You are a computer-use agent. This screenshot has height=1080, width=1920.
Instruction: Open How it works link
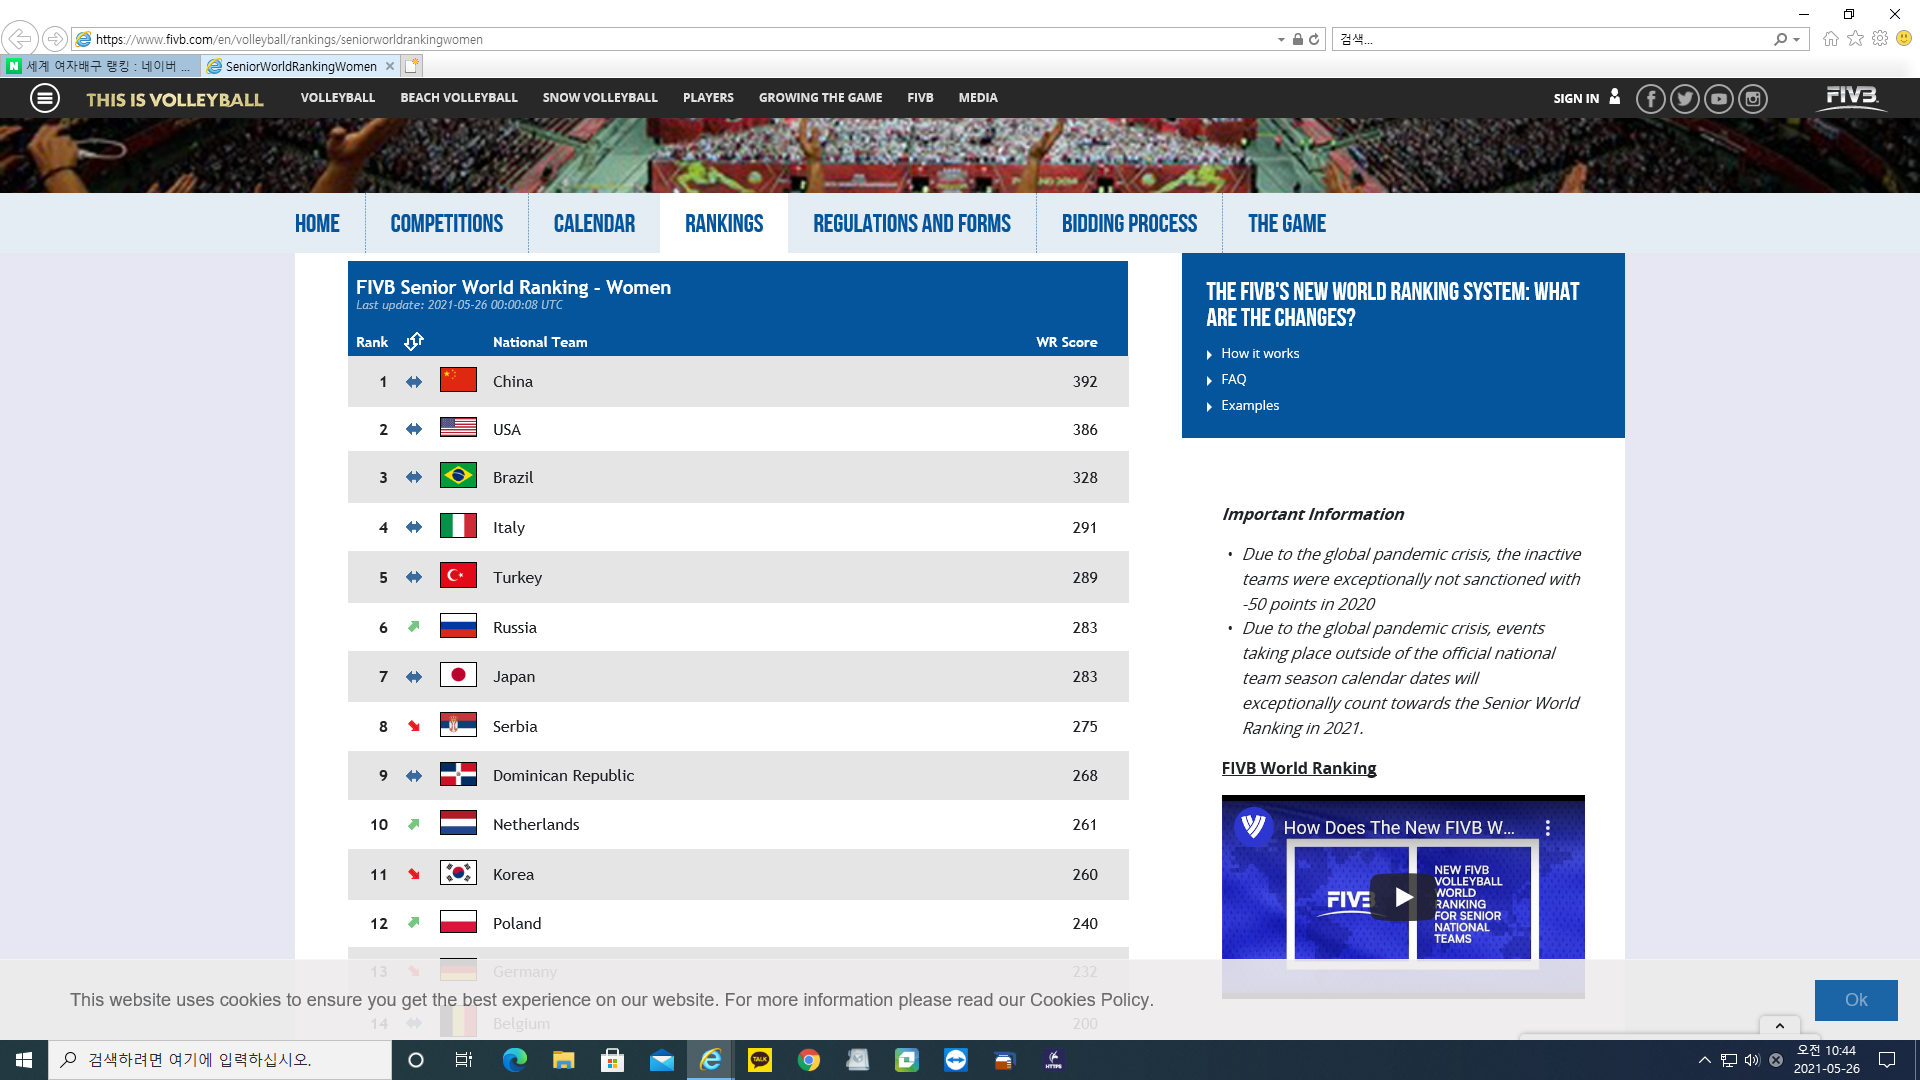coord(1260,354)
